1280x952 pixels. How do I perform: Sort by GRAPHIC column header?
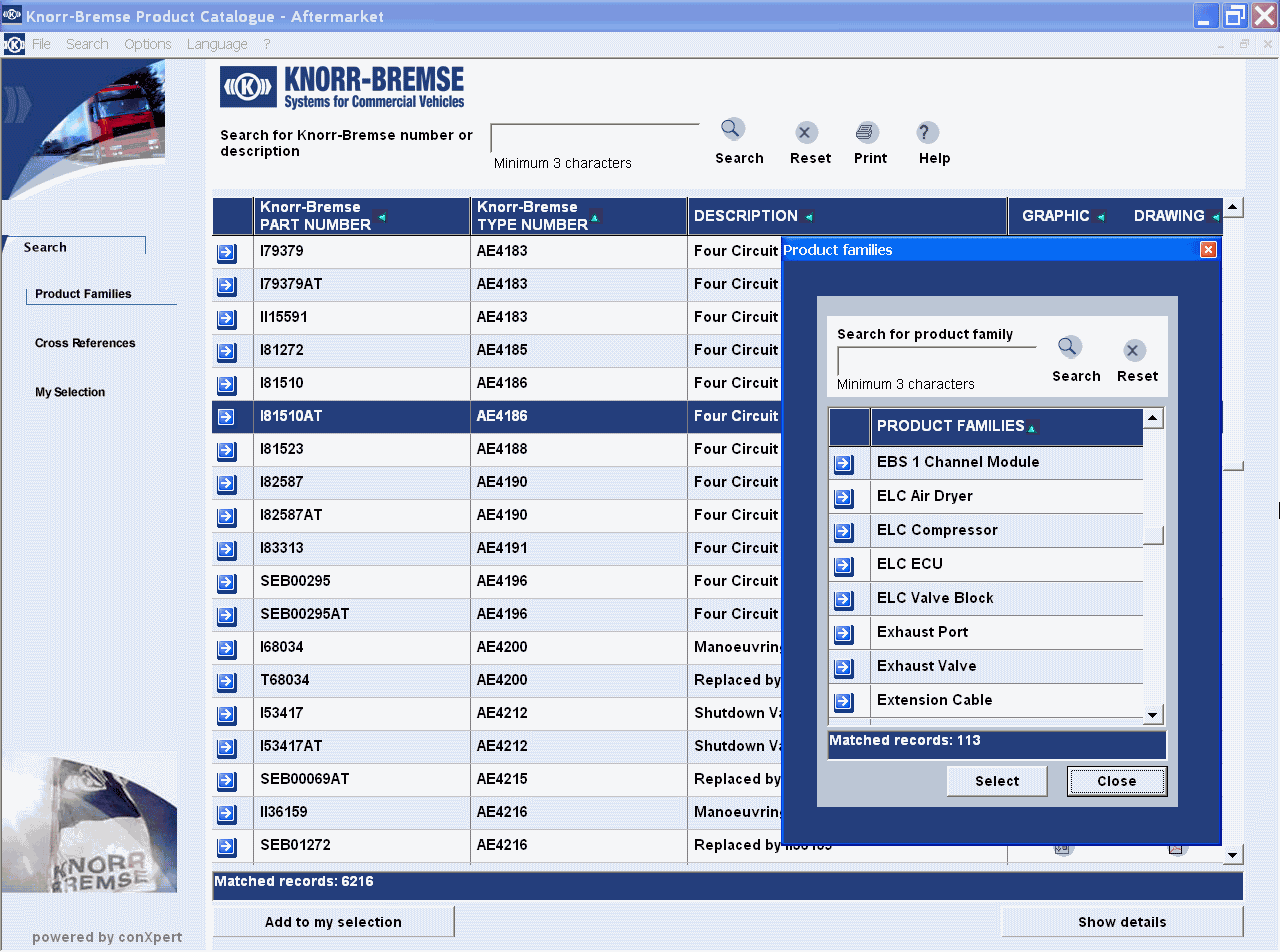(x=1063, y=216)
